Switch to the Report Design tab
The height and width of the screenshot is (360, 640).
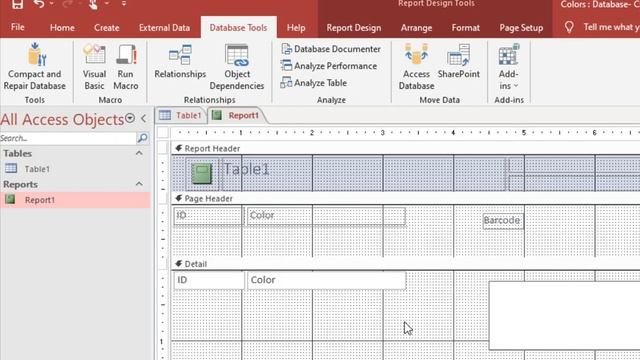(x=354, y=28)
